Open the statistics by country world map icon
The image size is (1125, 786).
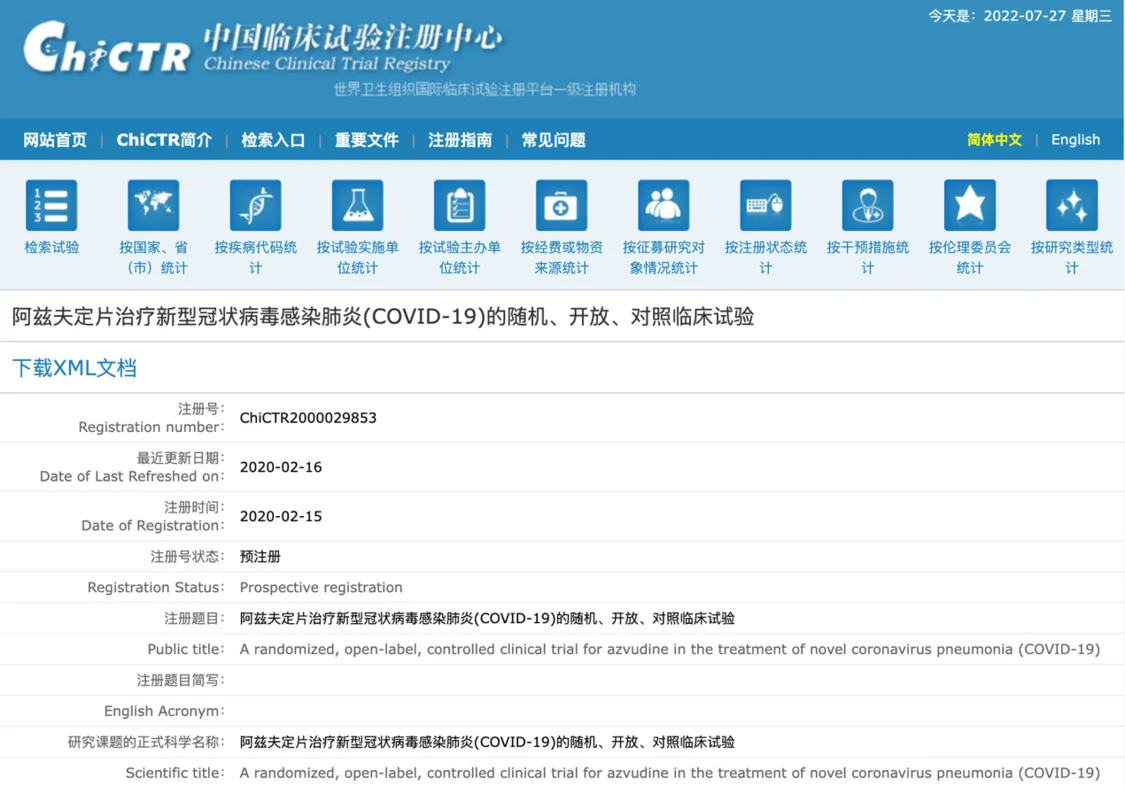tap(153, 206)
